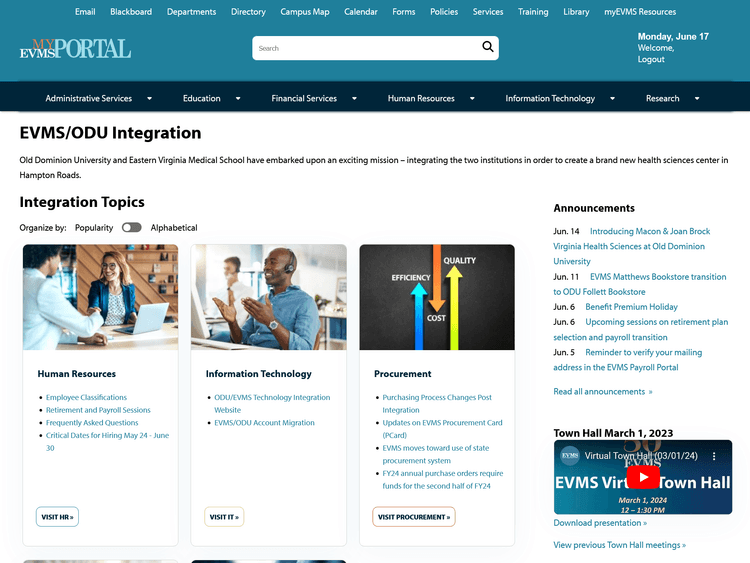Click the Procurement card heading
The image size is (750, 563).
pyautogui.click(x=403, y=374)
